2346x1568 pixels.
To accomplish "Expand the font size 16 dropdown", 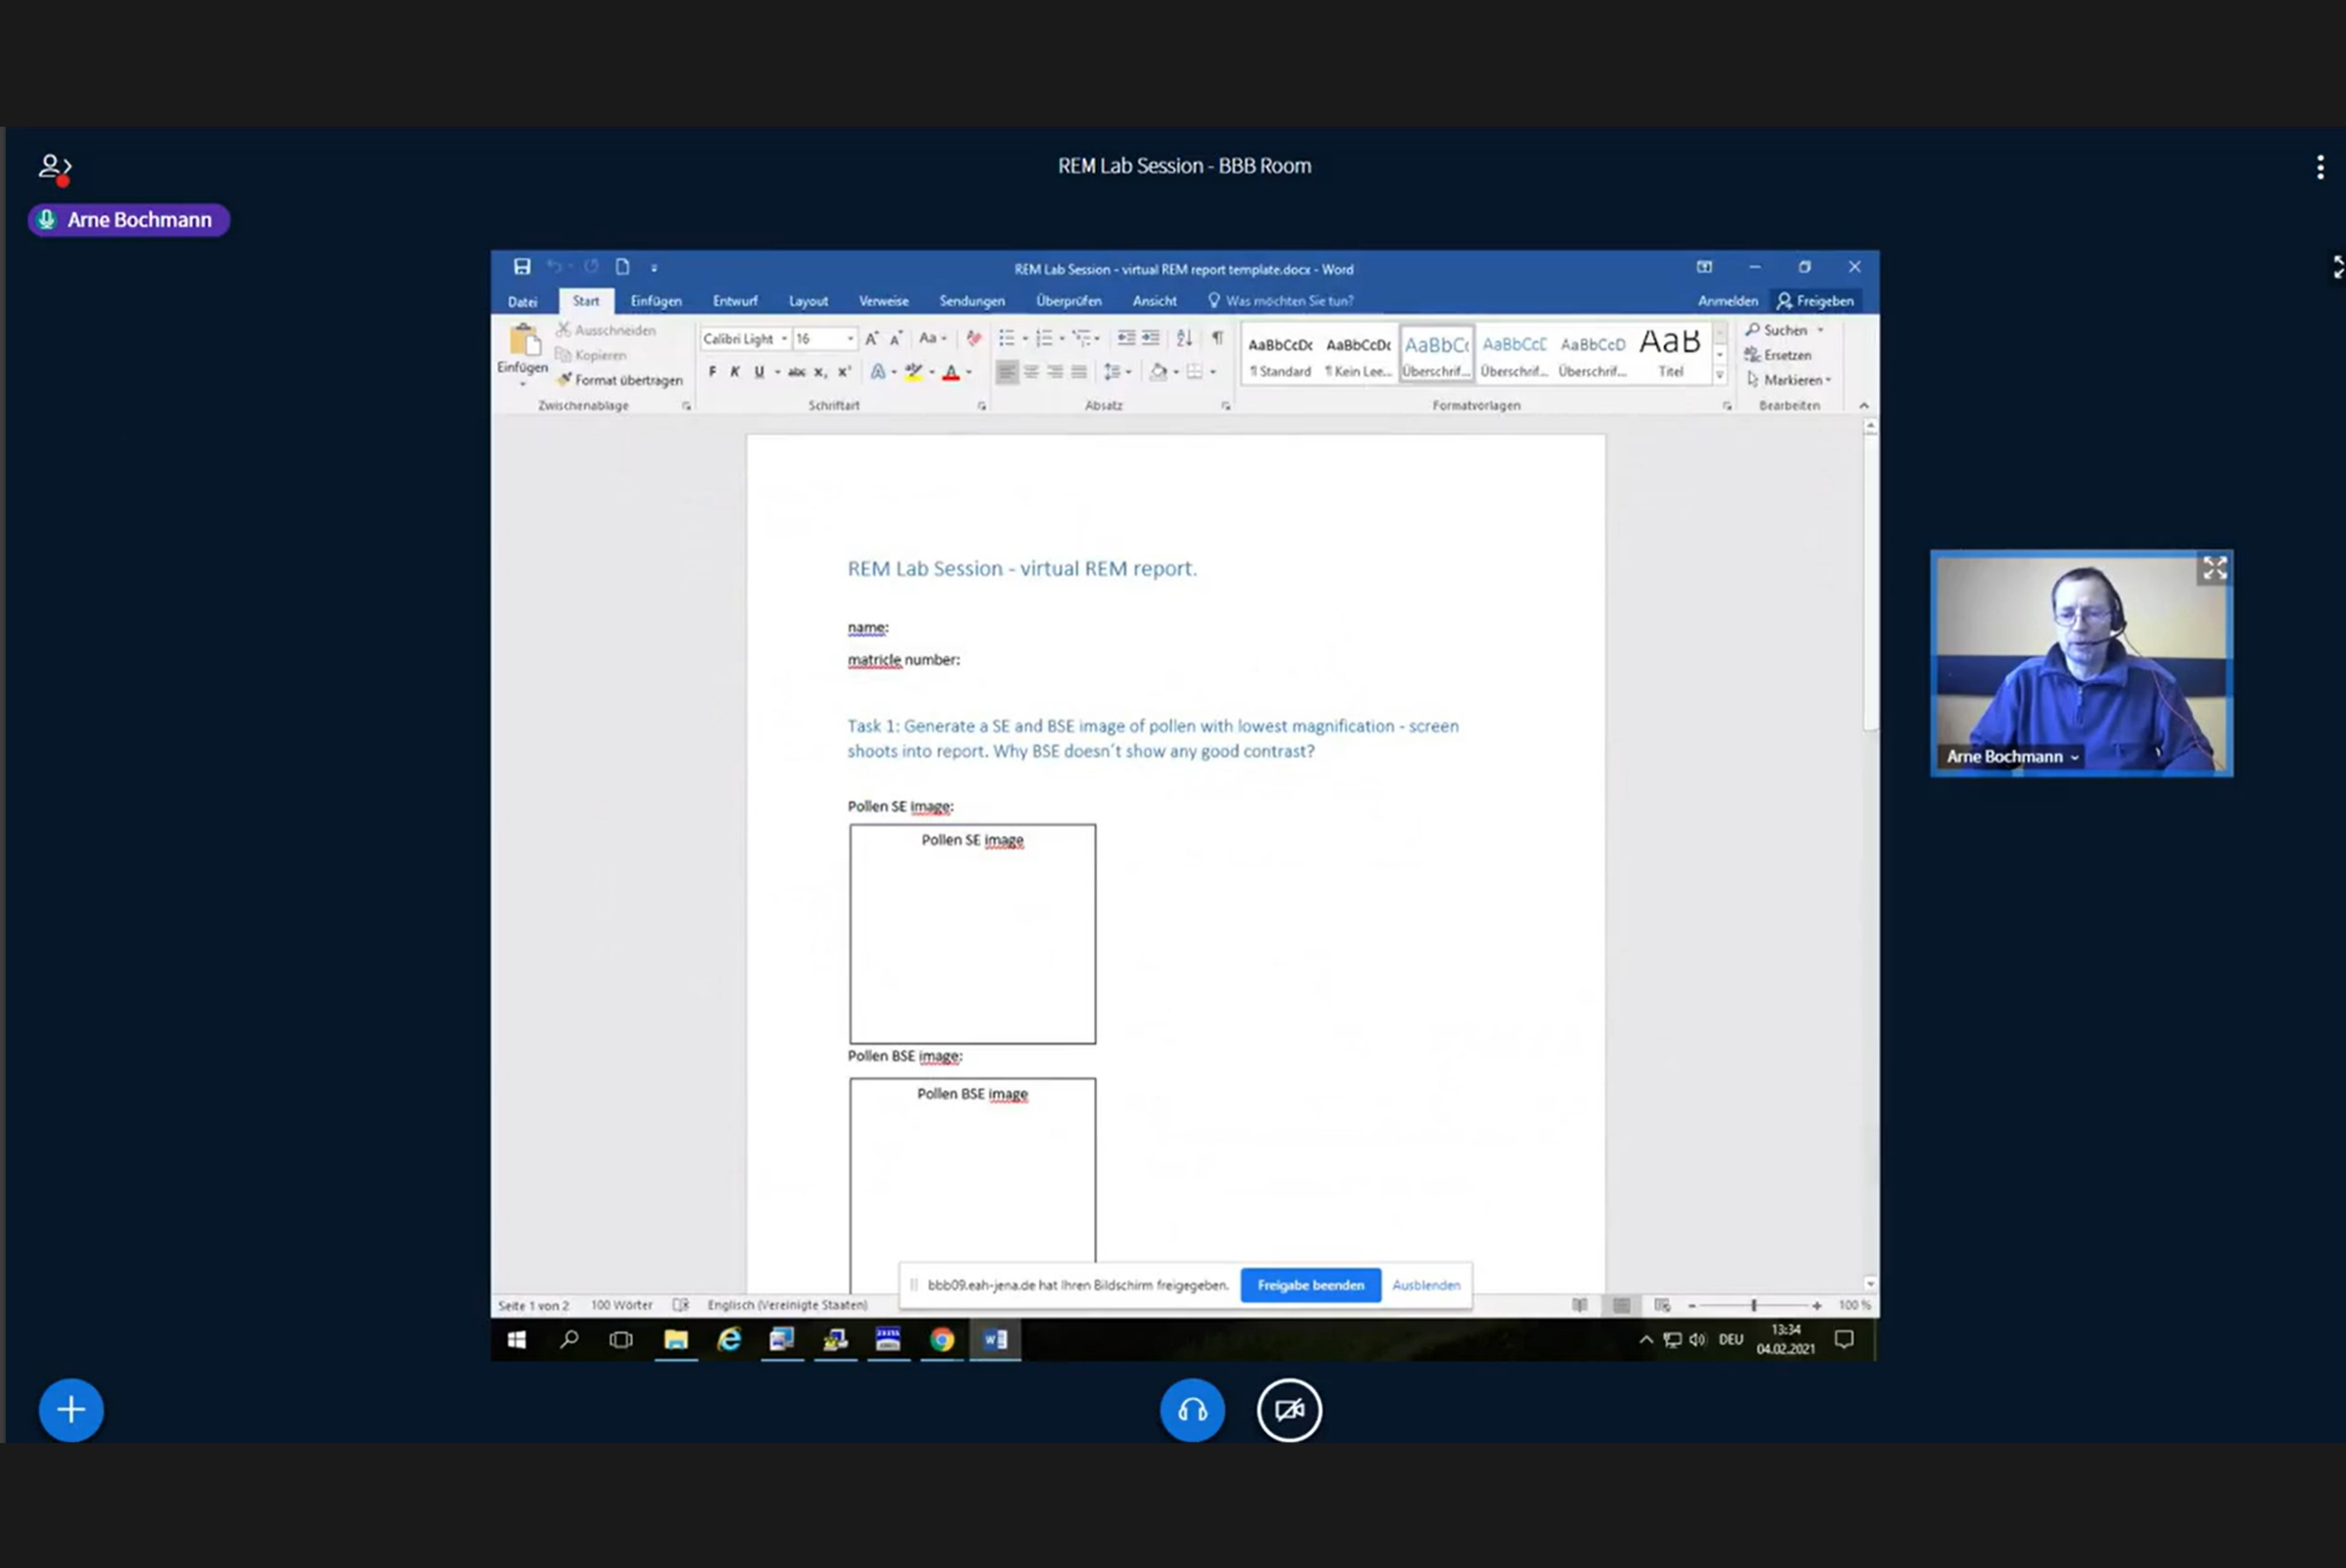I will click(851, 339).
